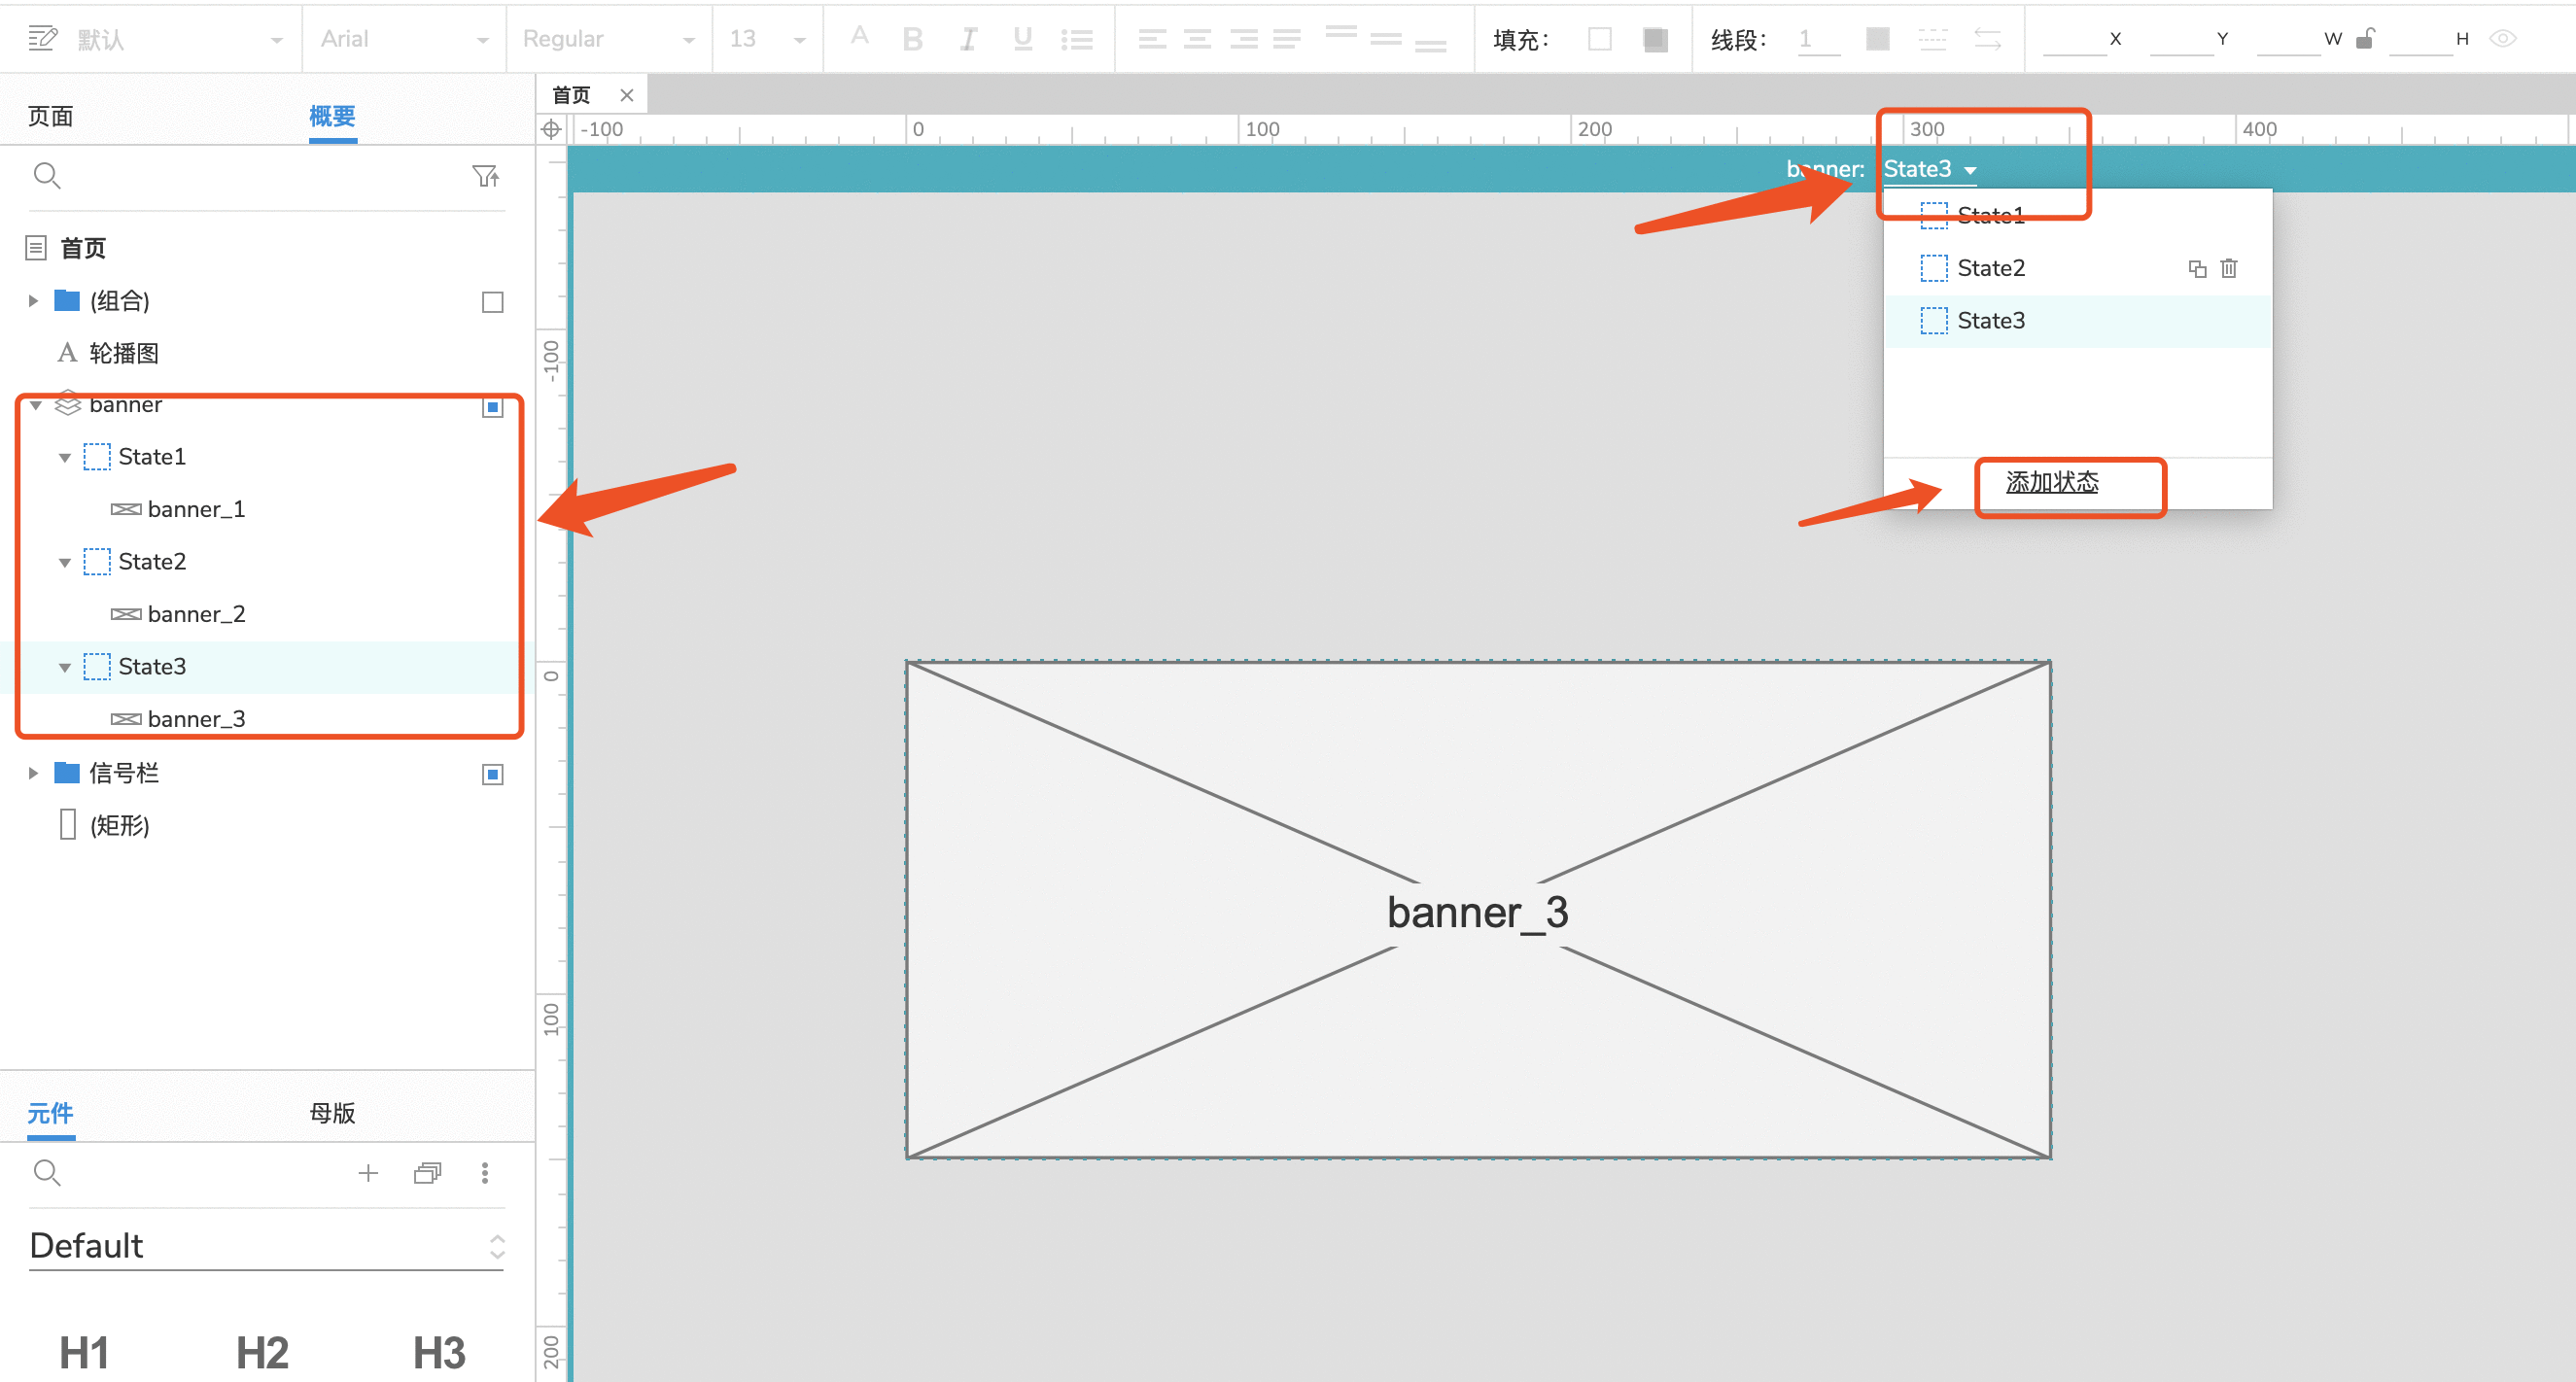Select State3 layer in layers panel
2576x1382 pixels.
point(154,667)
